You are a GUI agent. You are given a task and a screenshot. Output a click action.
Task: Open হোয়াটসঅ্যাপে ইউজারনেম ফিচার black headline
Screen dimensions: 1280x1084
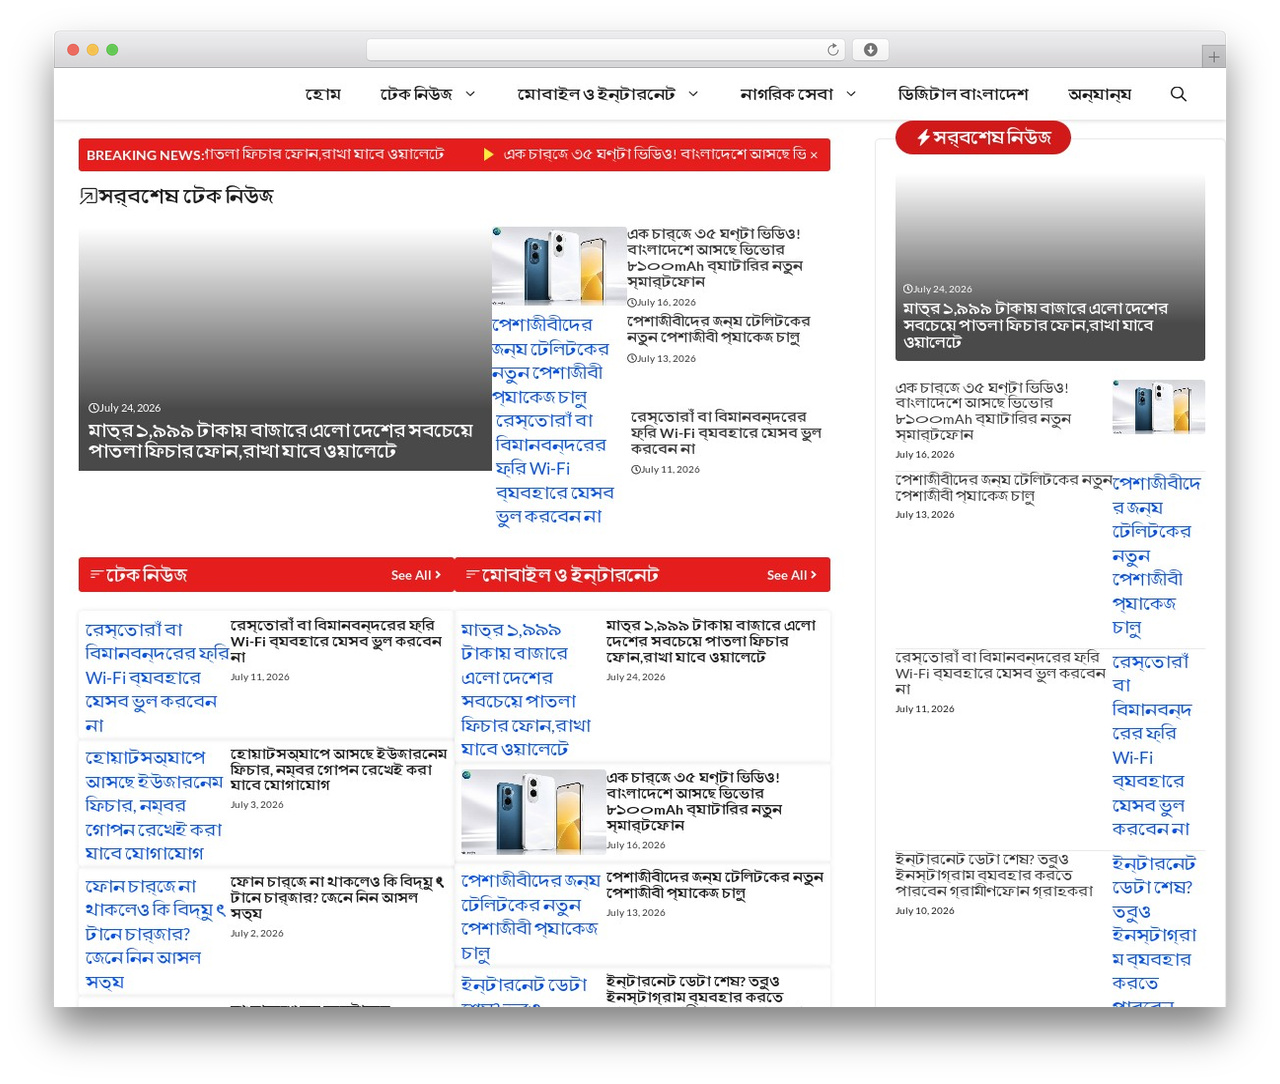(338, 769)
